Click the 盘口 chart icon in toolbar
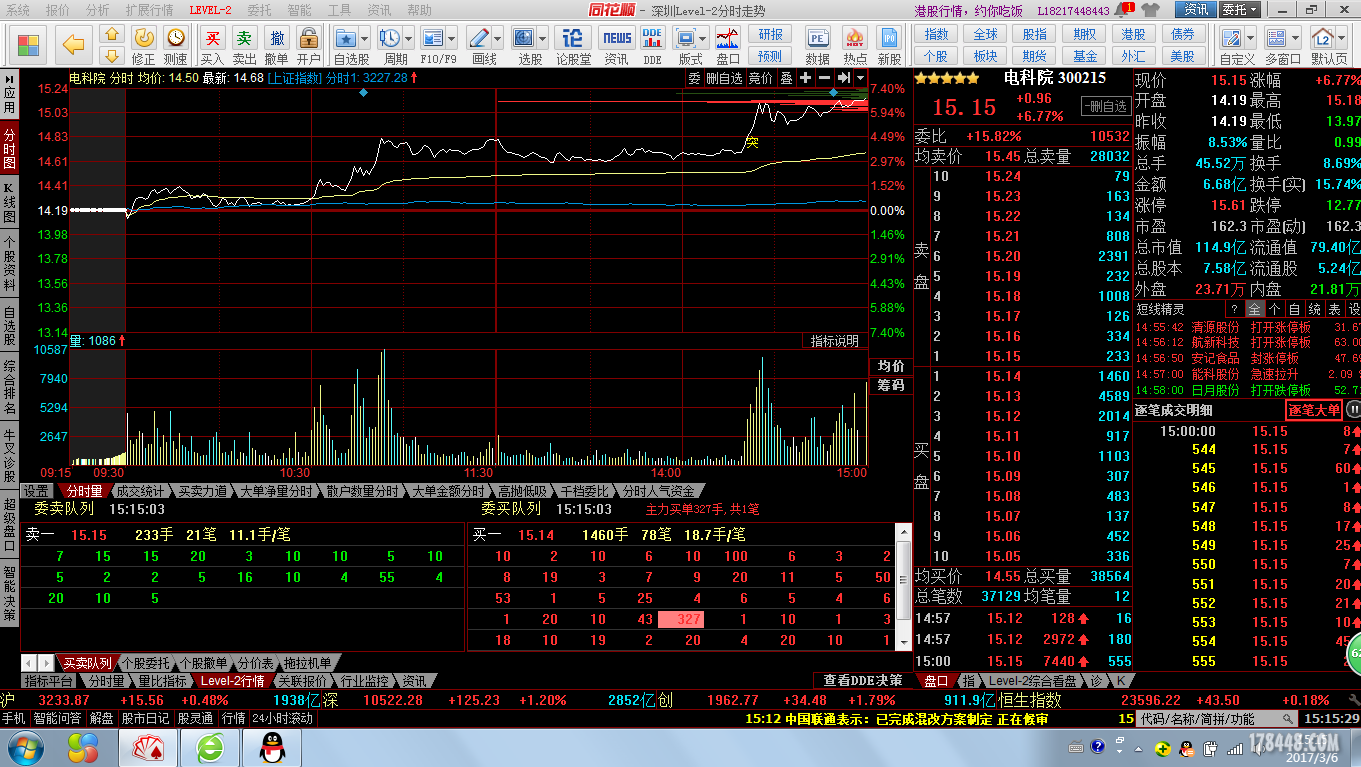 (728, 45)
